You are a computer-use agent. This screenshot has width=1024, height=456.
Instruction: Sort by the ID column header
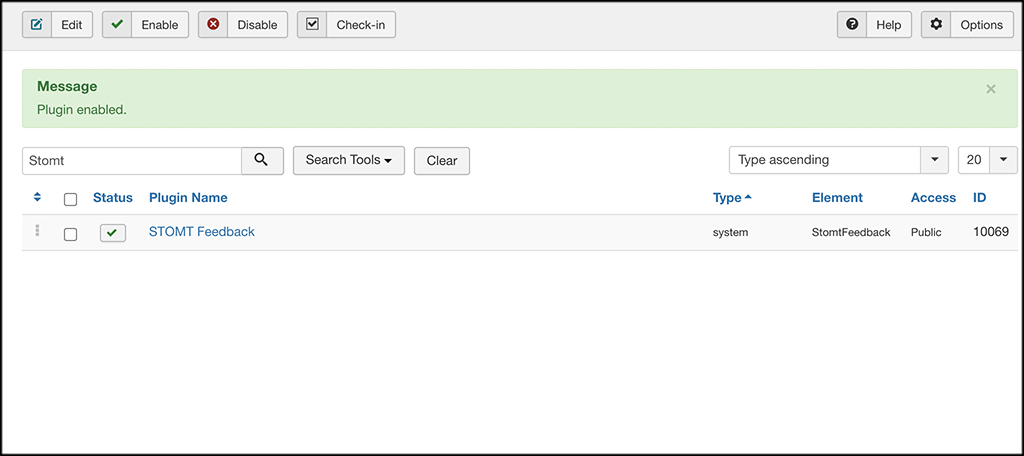point(980,197)
